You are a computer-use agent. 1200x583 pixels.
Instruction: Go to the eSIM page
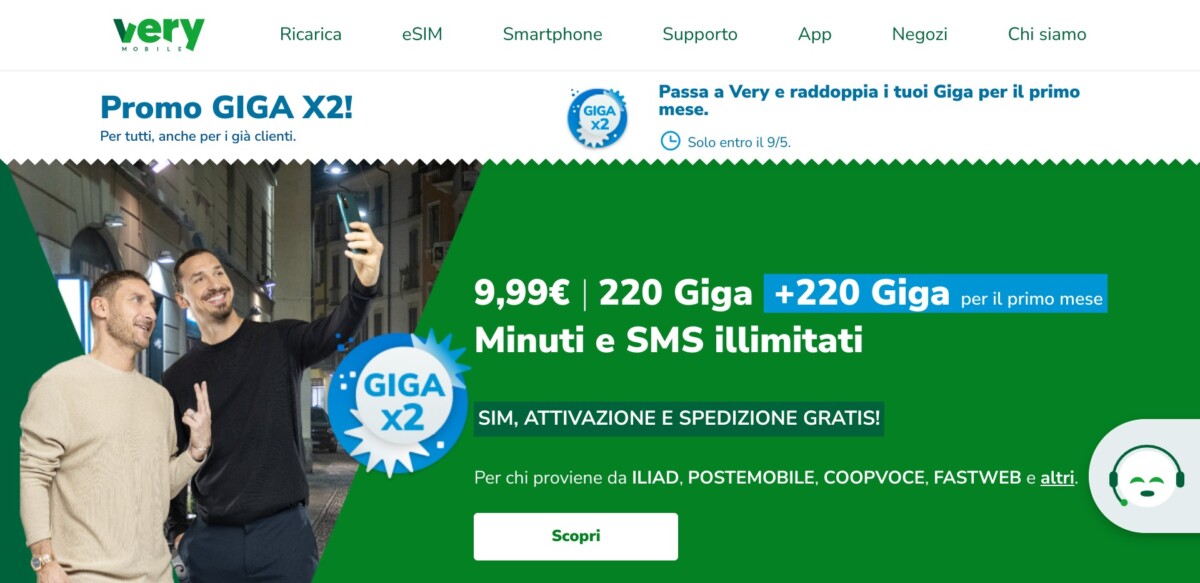(x=422, y=34)
